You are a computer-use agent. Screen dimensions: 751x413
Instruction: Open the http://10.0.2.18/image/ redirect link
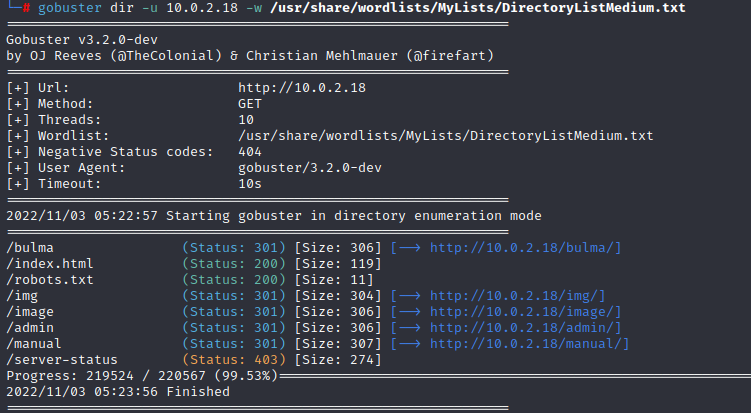526,311
